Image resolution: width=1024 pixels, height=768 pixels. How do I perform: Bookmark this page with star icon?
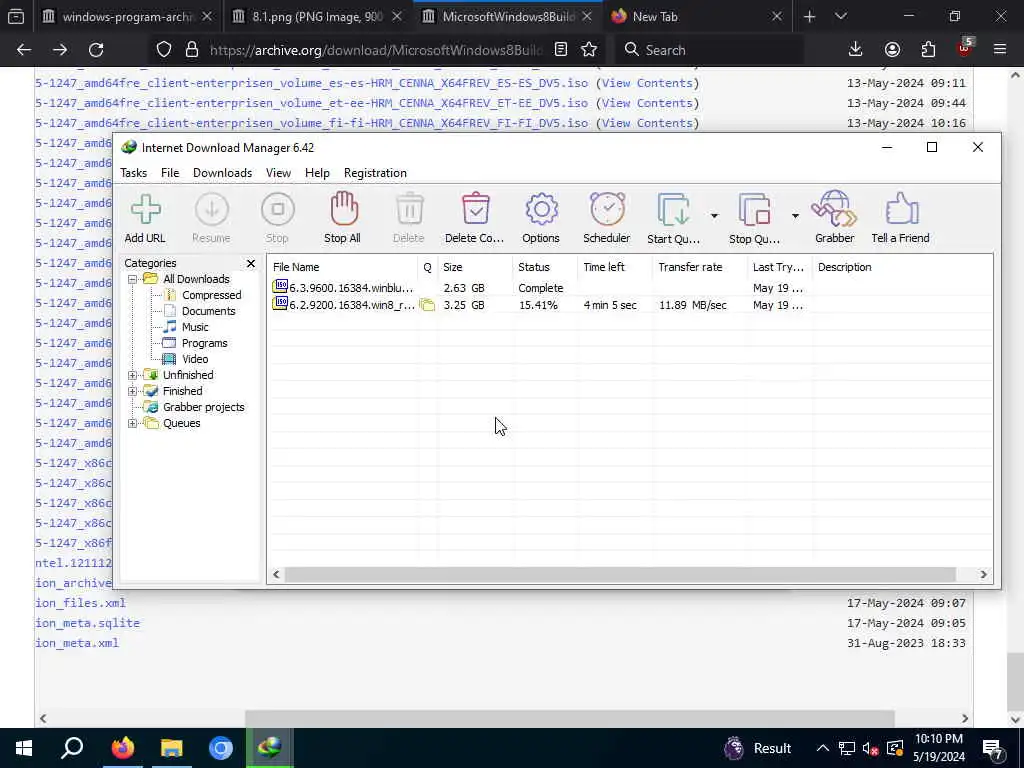(x=589, y=50)
